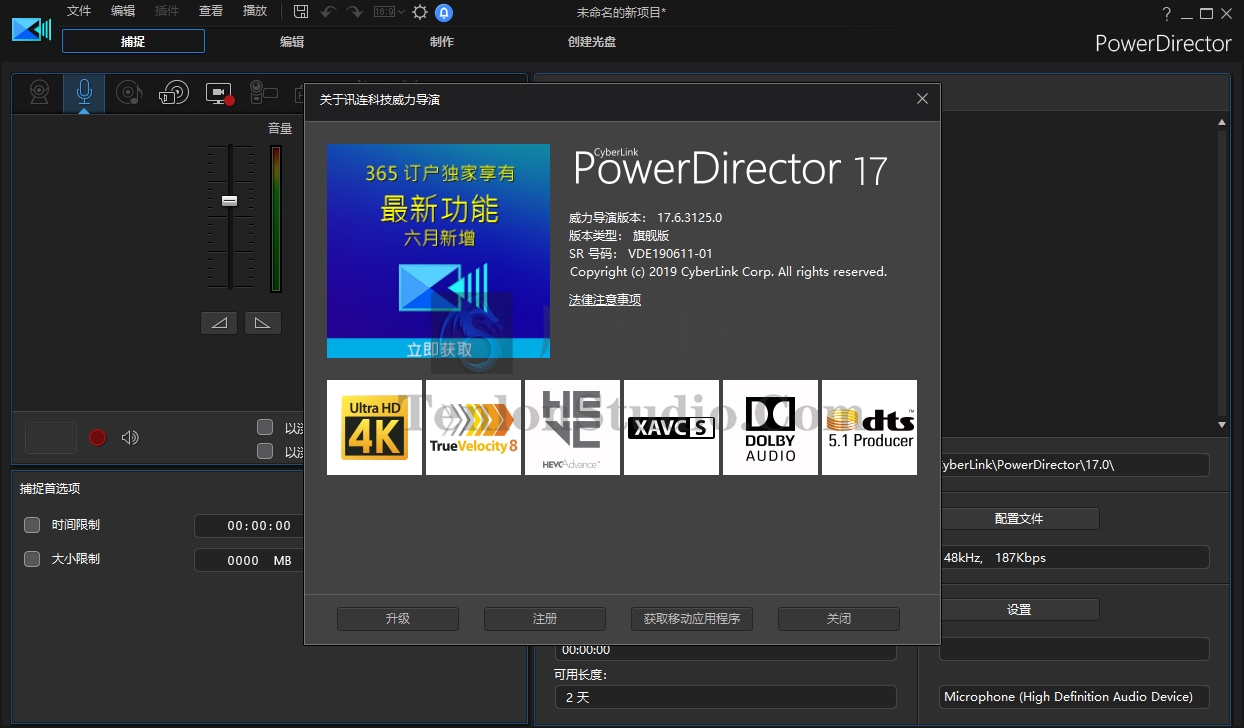Click the DTS 5.1 Producer logo

coord(869,427)
